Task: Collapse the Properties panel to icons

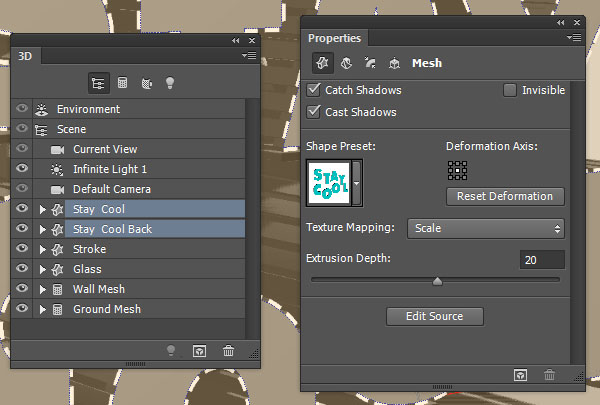Action: click(x=561, y=23)
